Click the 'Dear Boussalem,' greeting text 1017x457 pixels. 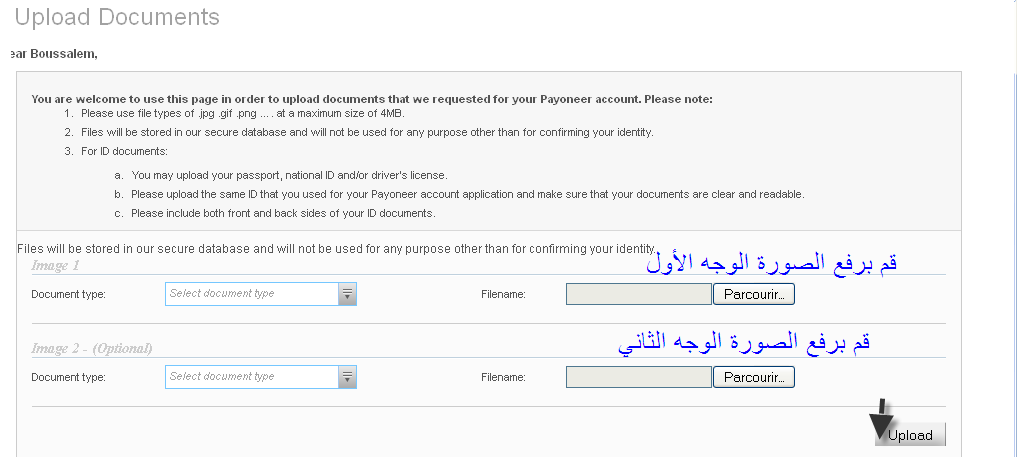52,53
